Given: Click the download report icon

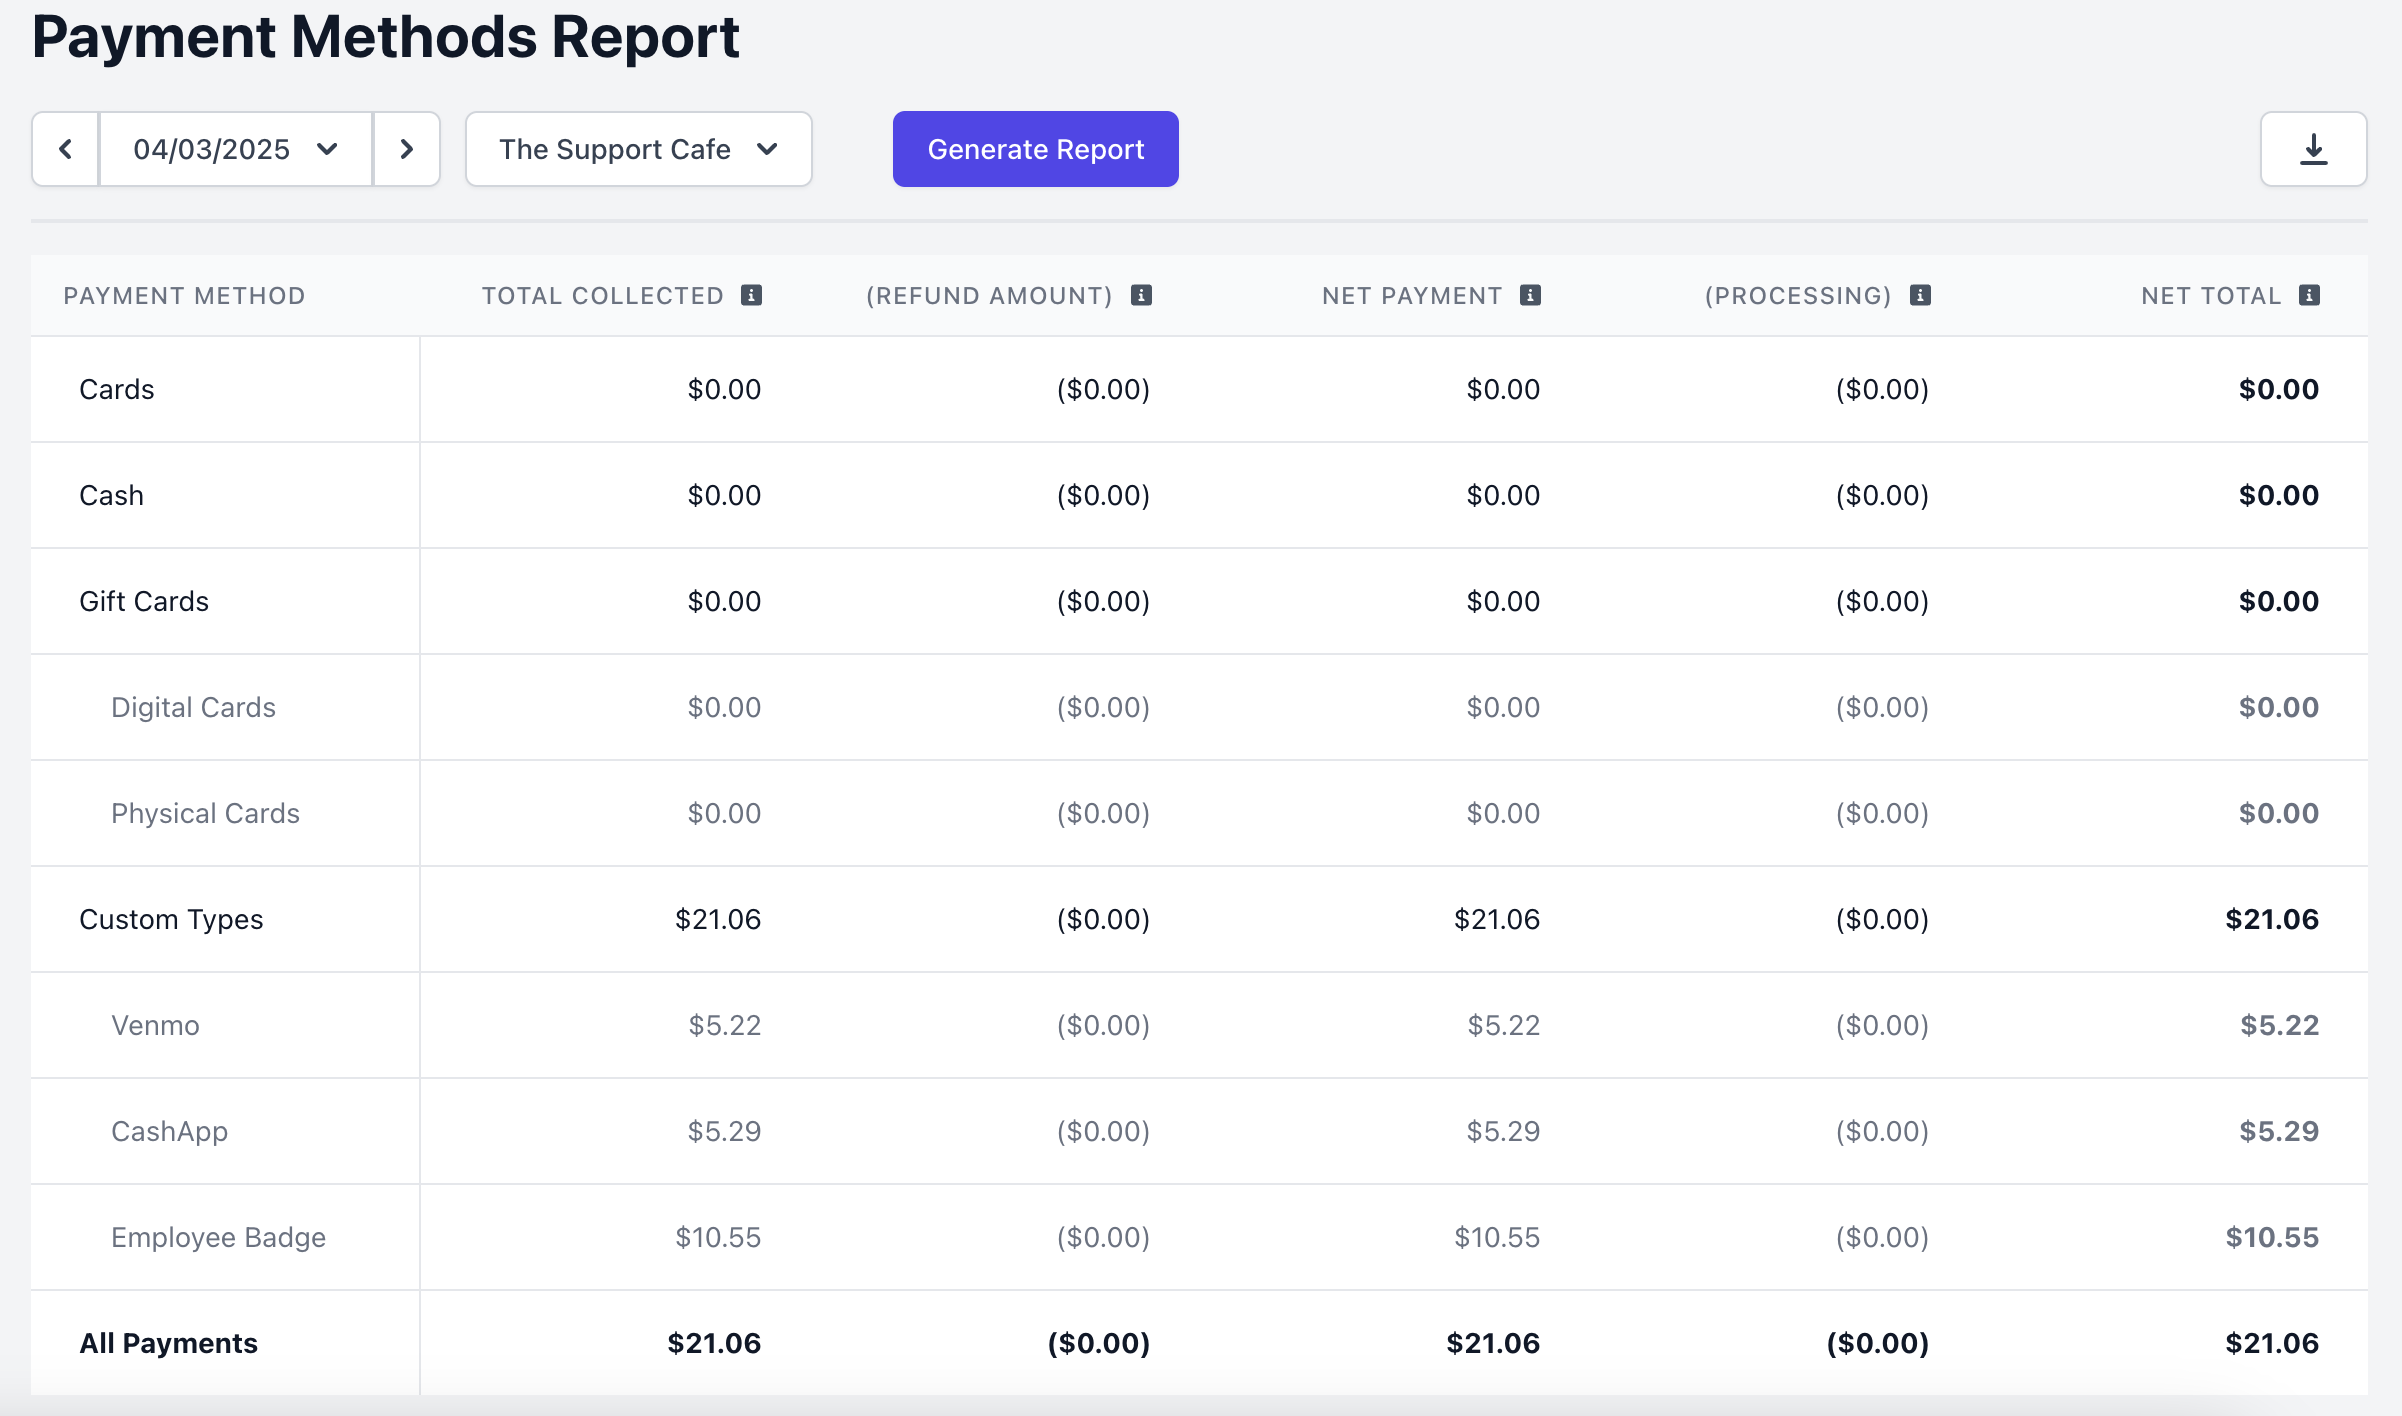Looking at the screenshot, I should pos(2313,149).
